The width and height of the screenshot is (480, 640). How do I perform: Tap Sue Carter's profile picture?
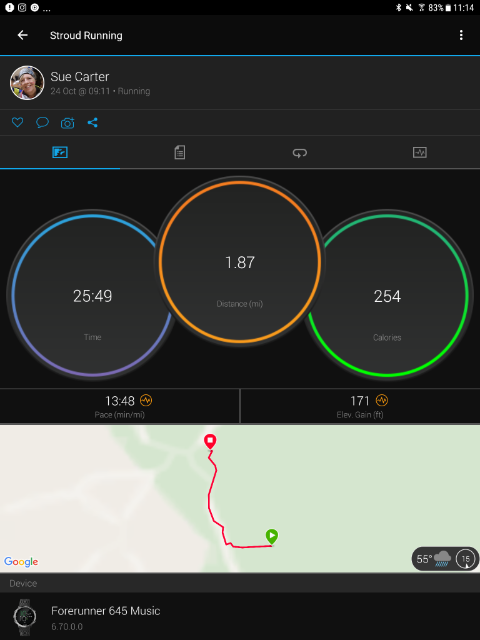27,83
